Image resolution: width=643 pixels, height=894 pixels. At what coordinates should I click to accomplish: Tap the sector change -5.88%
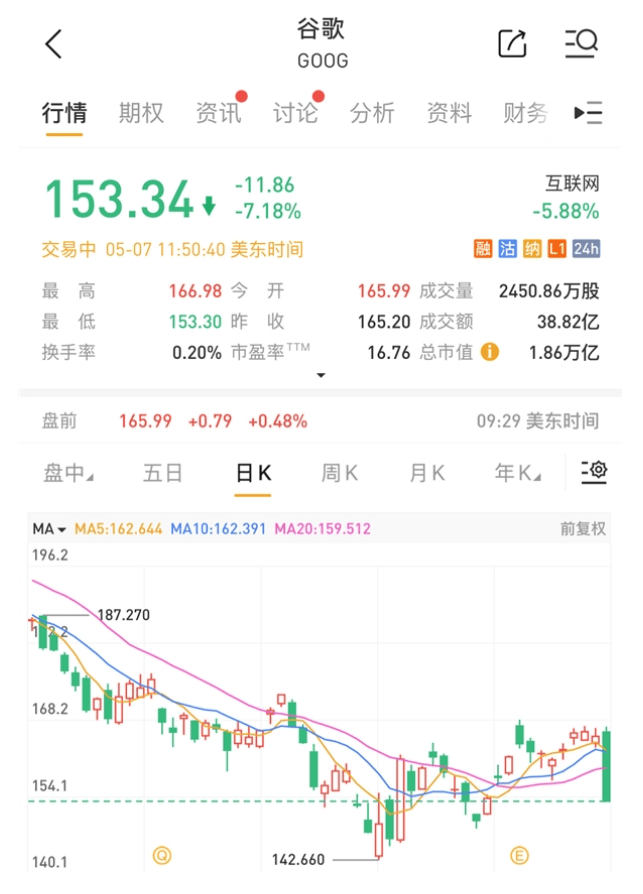566,211
